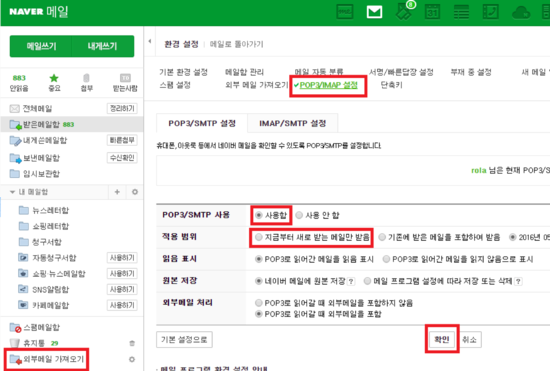Open 뉴스레터함 folder
The image size is (550, 371).
tap(44, 210)
